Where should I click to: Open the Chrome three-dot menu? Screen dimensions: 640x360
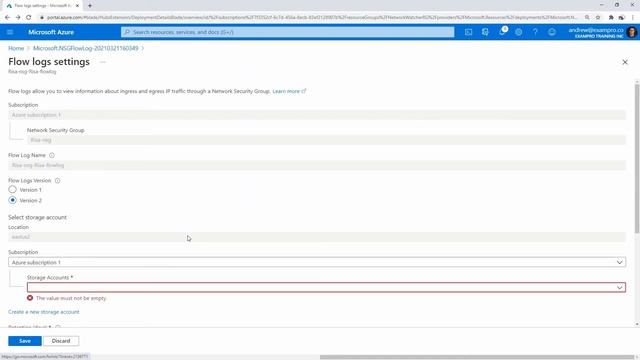(633, 18)
